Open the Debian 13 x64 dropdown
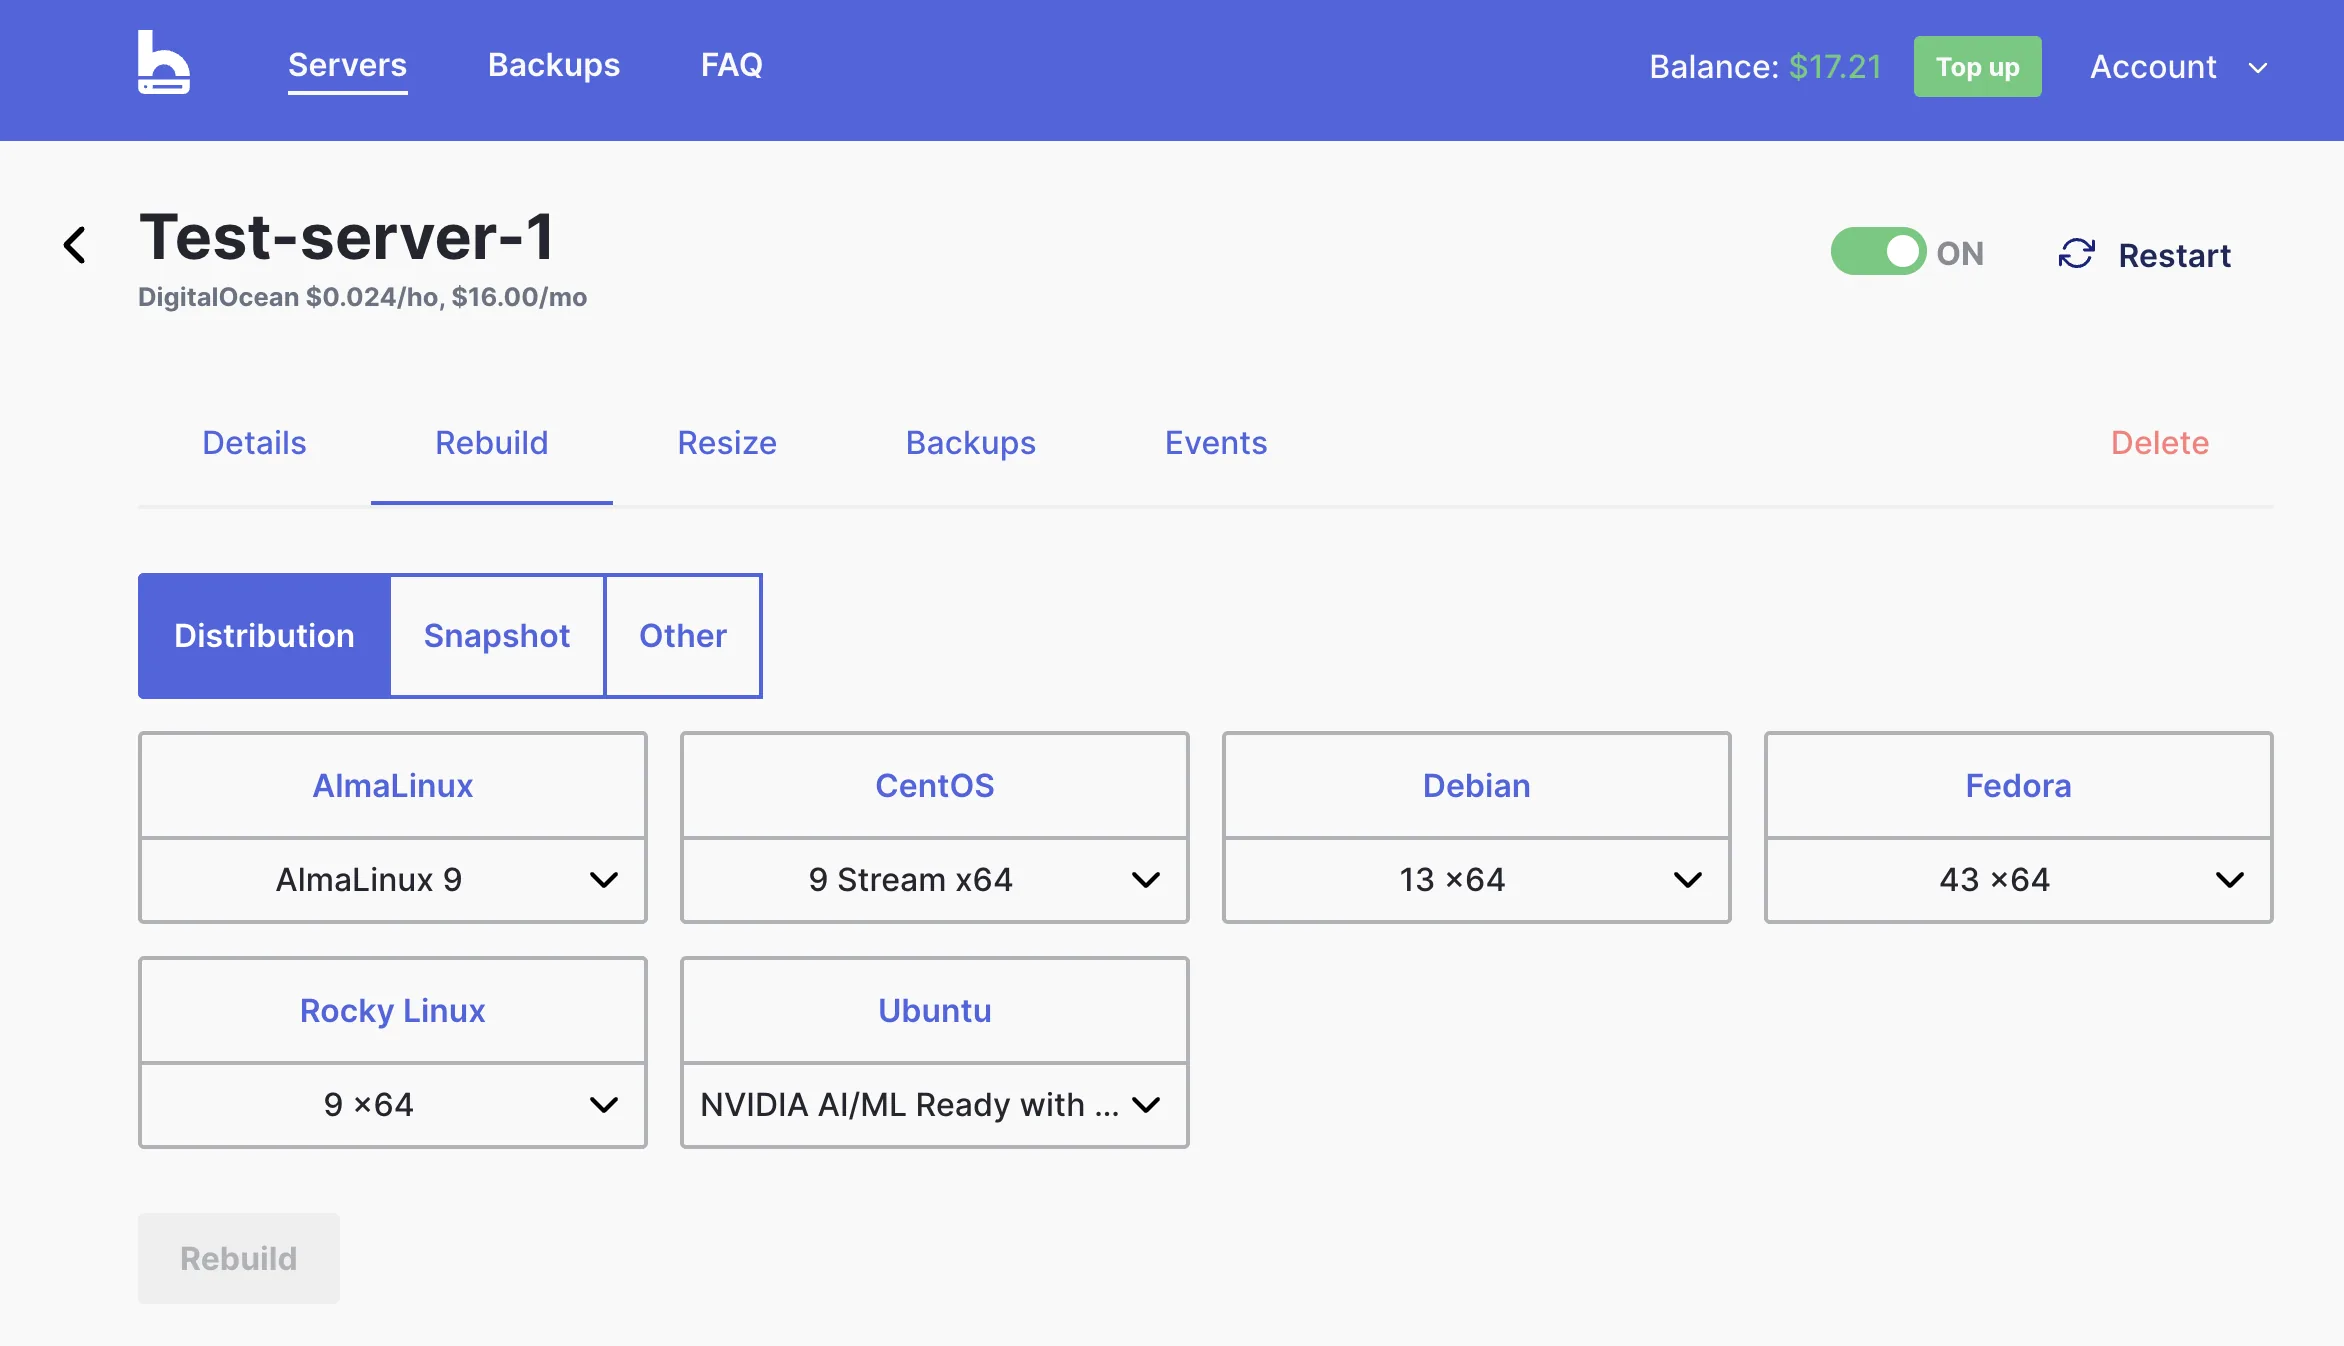This screenshot has width=2344, height=1346. coord(1477,880)
